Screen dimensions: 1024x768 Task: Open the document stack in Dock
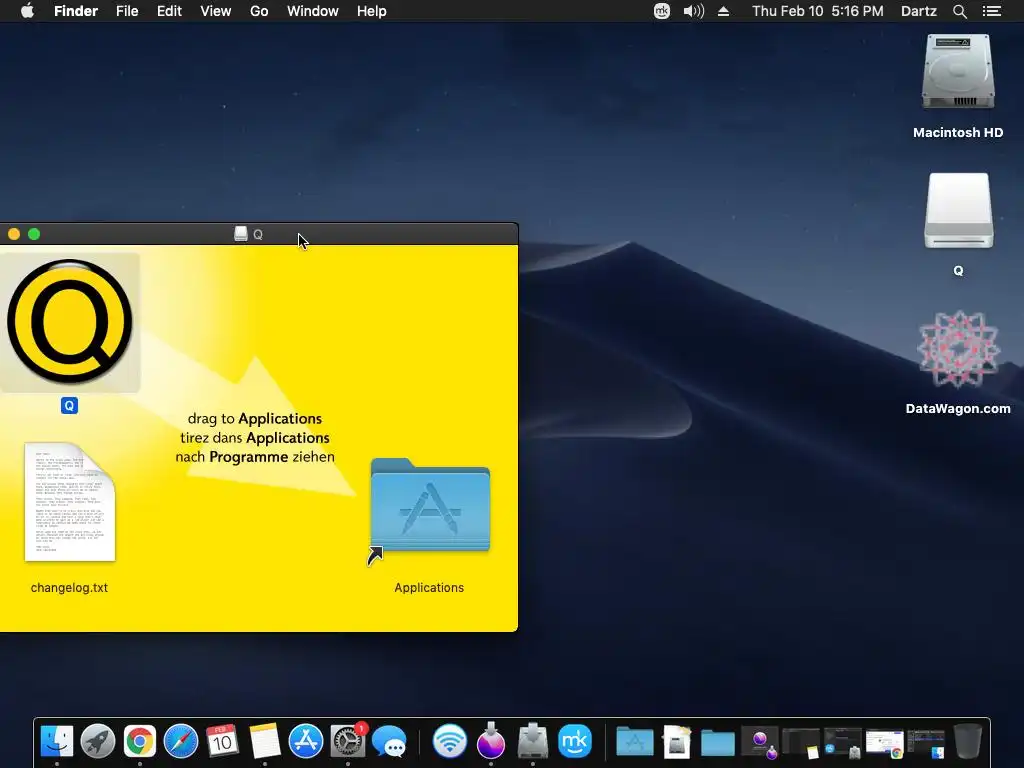coord(677,741)
